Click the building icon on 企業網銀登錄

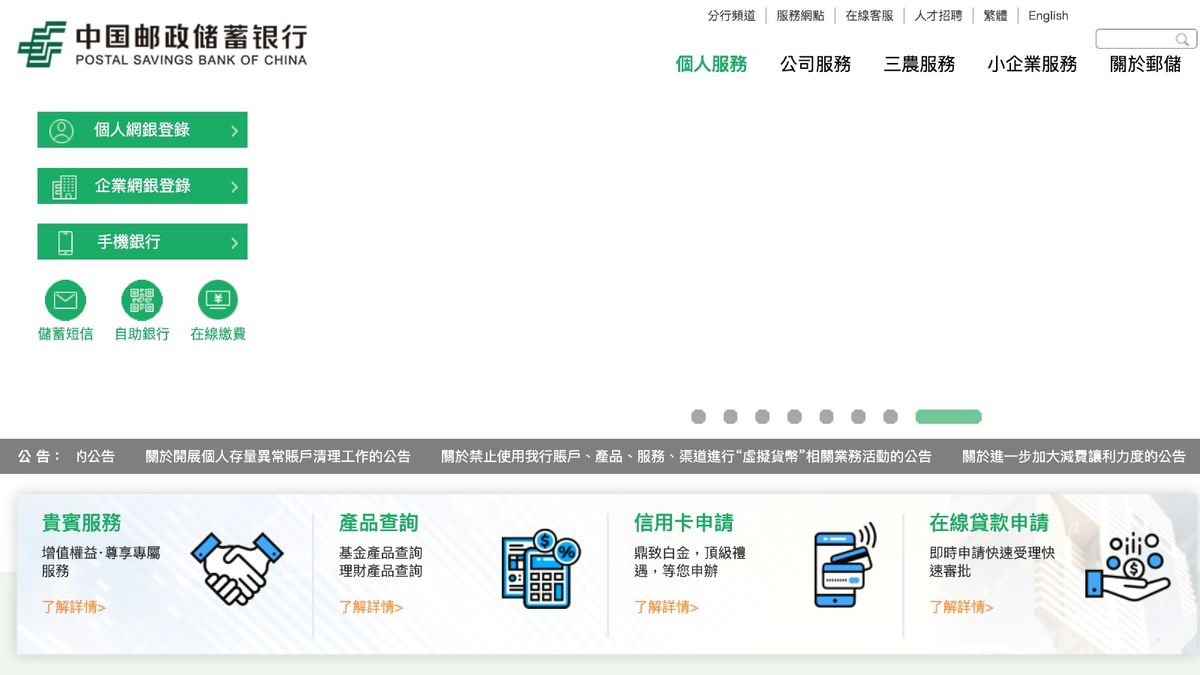64,186
